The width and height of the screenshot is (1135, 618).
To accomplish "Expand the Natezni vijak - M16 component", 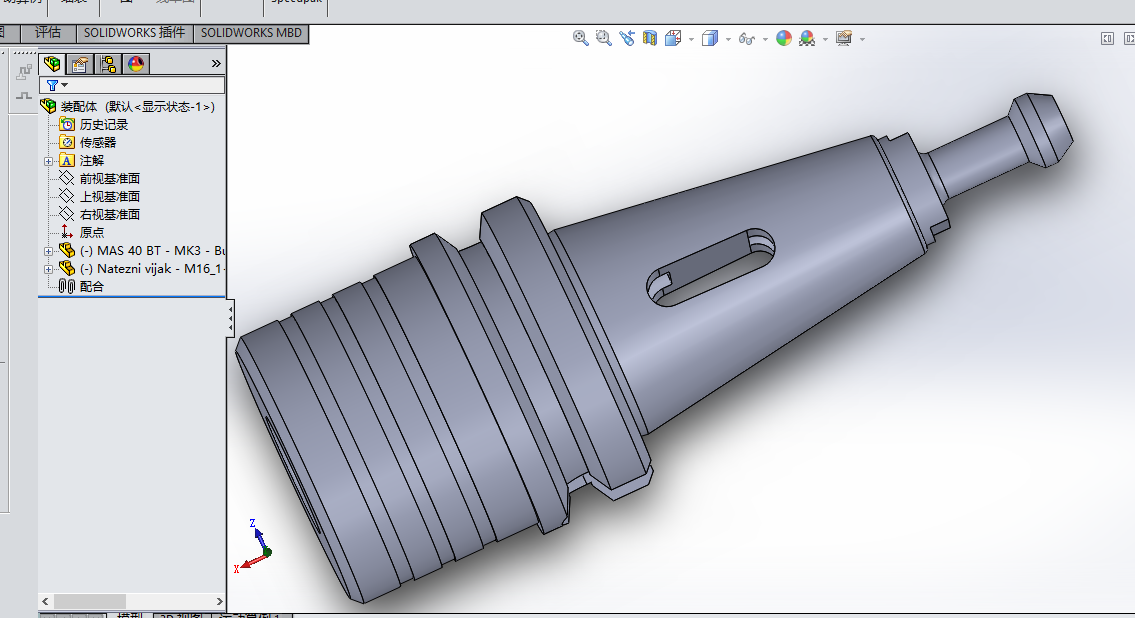I will click(48, 269).
